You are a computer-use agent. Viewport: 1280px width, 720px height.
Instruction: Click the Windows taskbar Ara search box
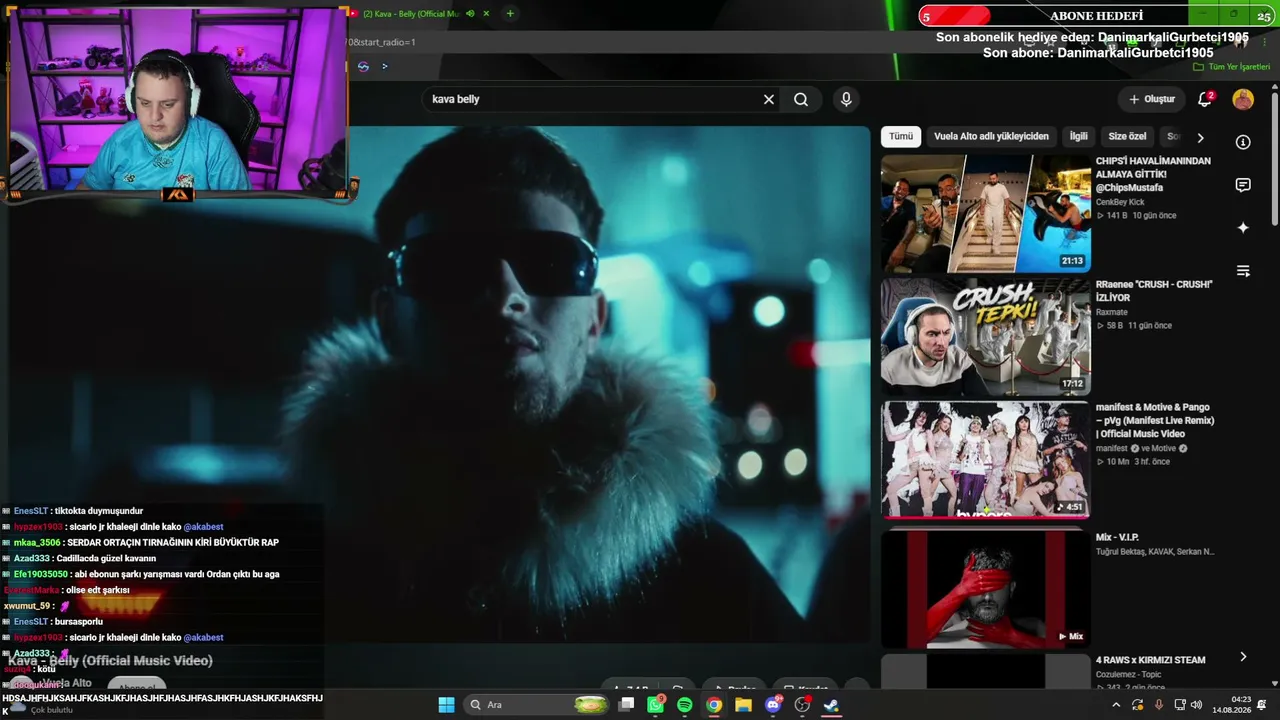click(538, 705)
